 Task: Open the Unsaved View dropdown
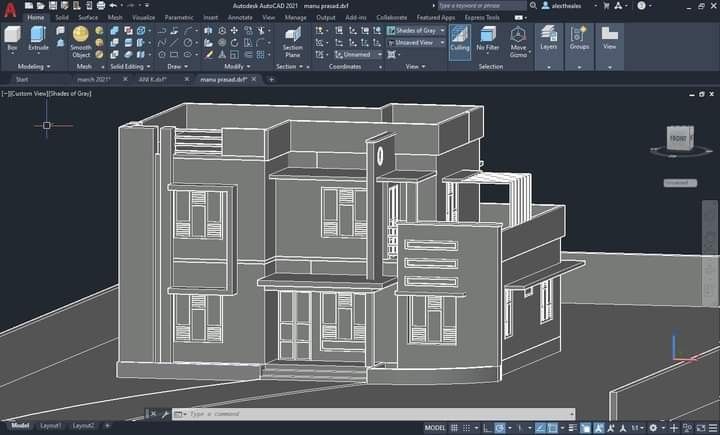(x=415, y=42)
